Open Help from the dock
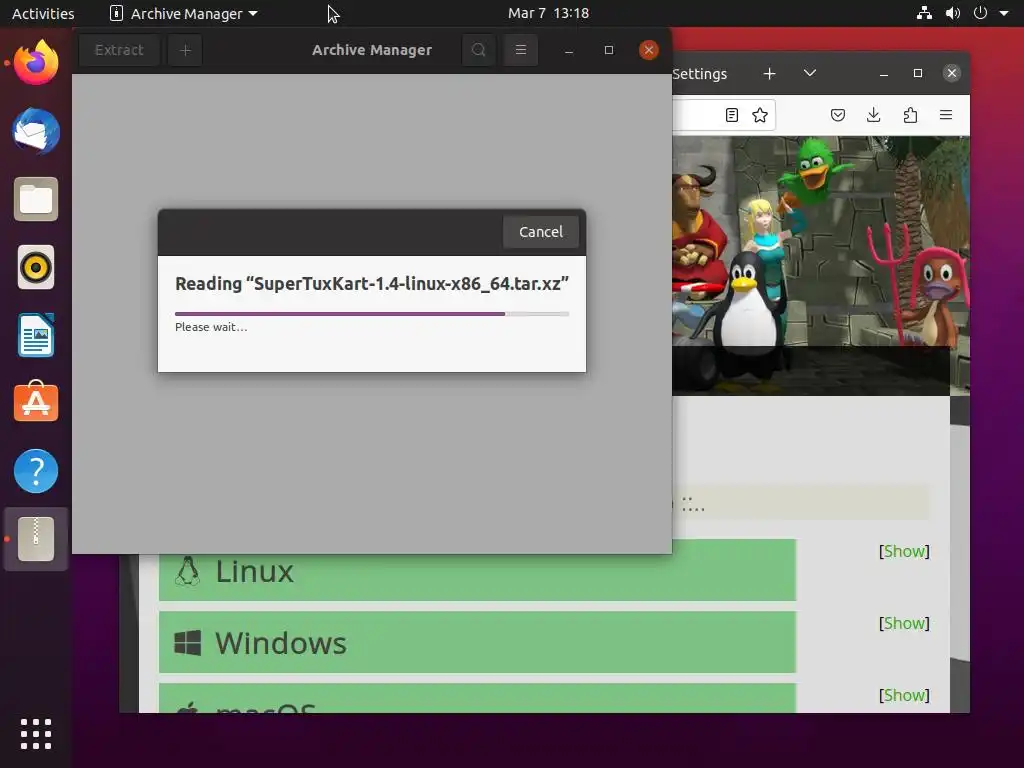Image resolution: width=1024 pixels, height=768 pixels. point(36,471)
